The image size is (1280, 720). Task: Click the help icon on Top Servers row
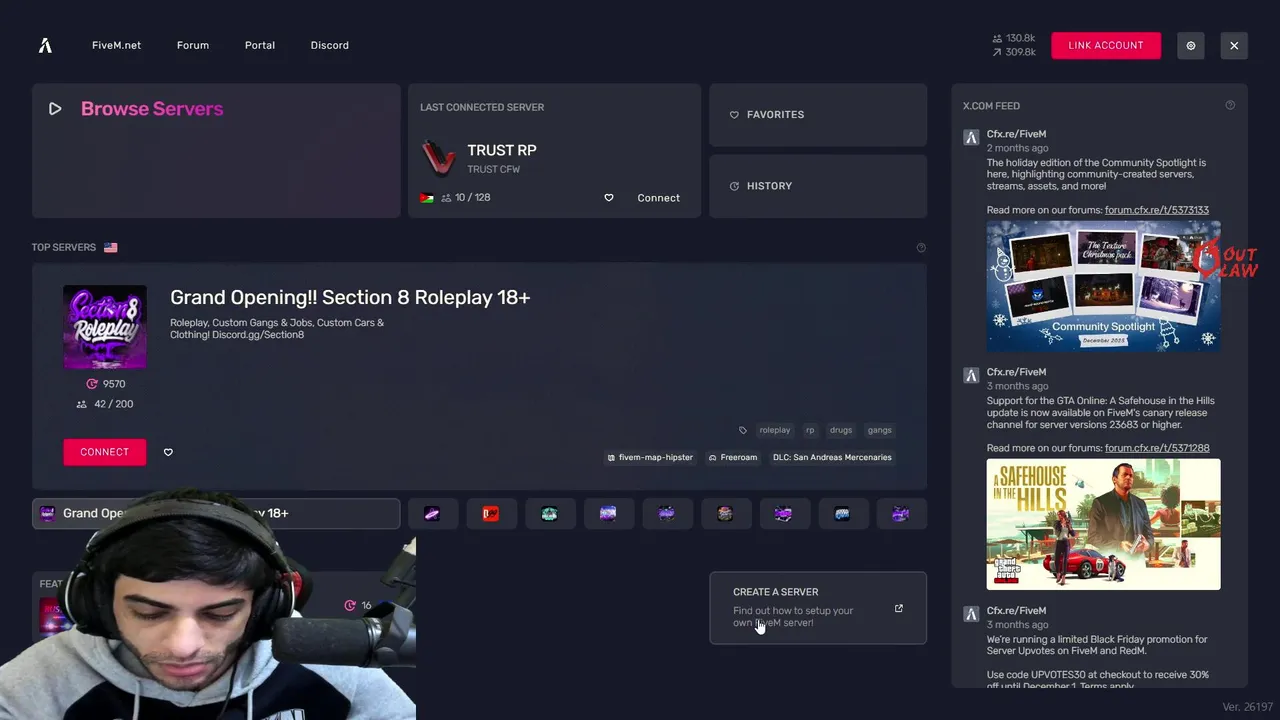(921, 247)
